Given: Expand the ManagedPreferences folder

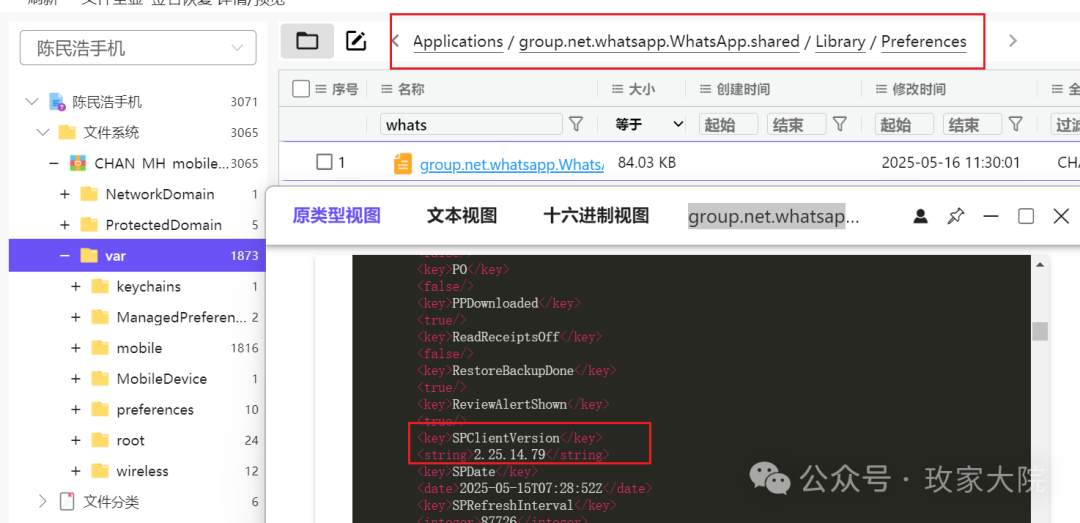Looking at the screenshot, I should [76, 317].
